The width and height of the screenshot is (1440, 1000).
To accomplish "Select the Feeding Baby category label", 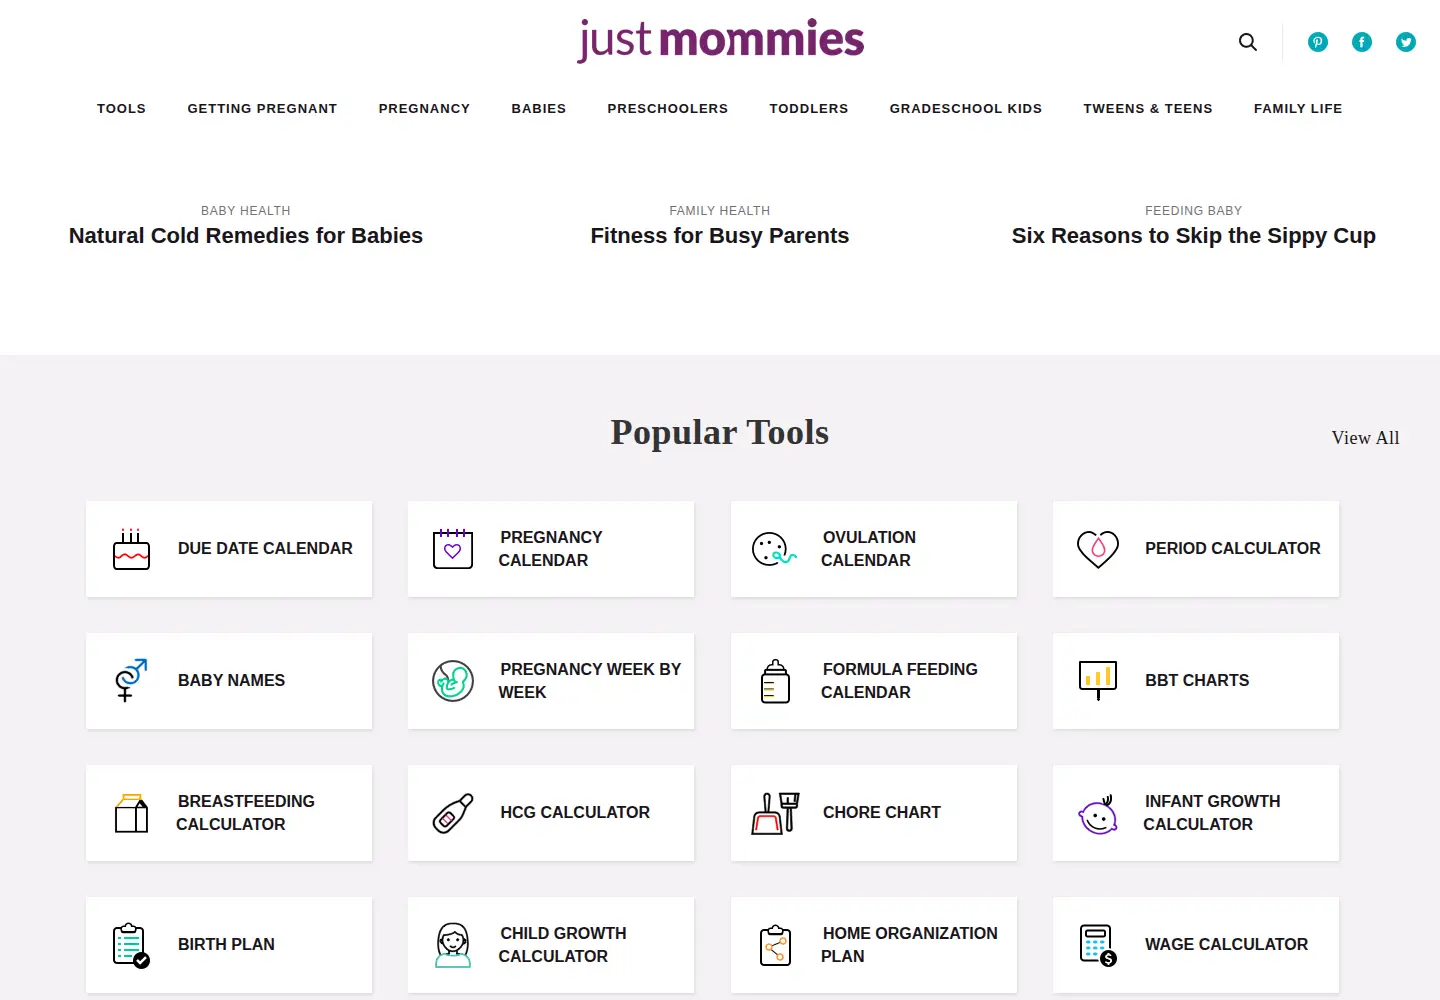I will click(x=1194, y=211).
